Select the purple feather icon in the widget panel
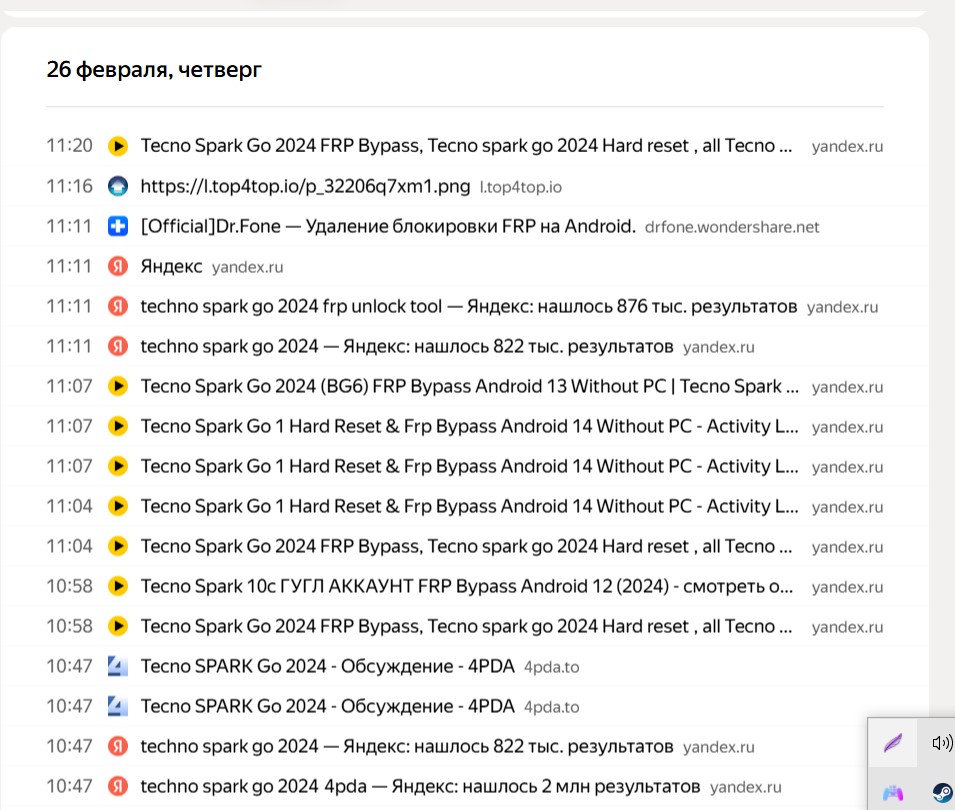955x810 pixels. click(x=893, y=743)
